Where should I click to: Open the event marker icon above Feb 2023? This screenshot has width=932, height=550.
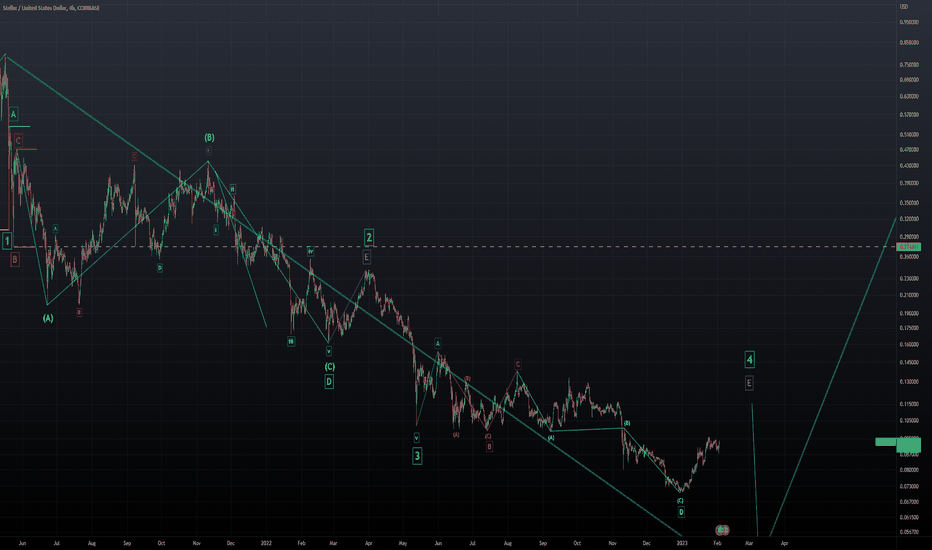722,529
